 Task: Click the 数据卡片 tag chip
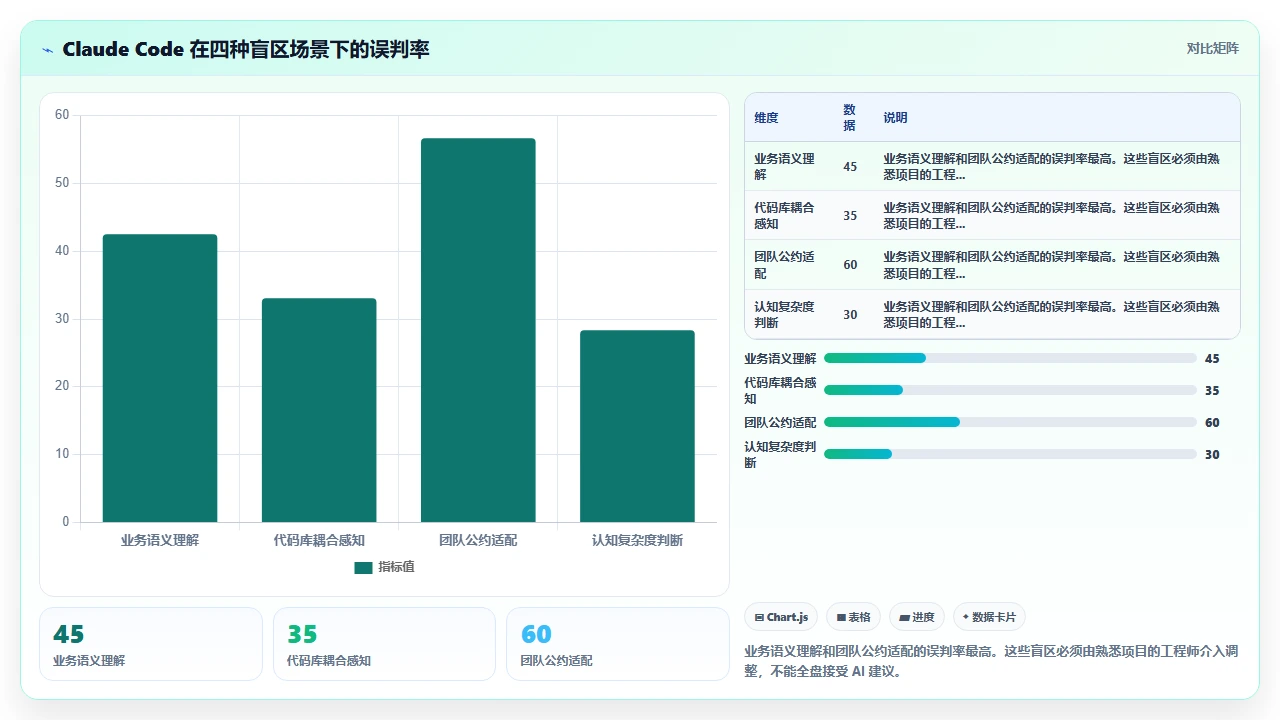(x=989, y=617)
